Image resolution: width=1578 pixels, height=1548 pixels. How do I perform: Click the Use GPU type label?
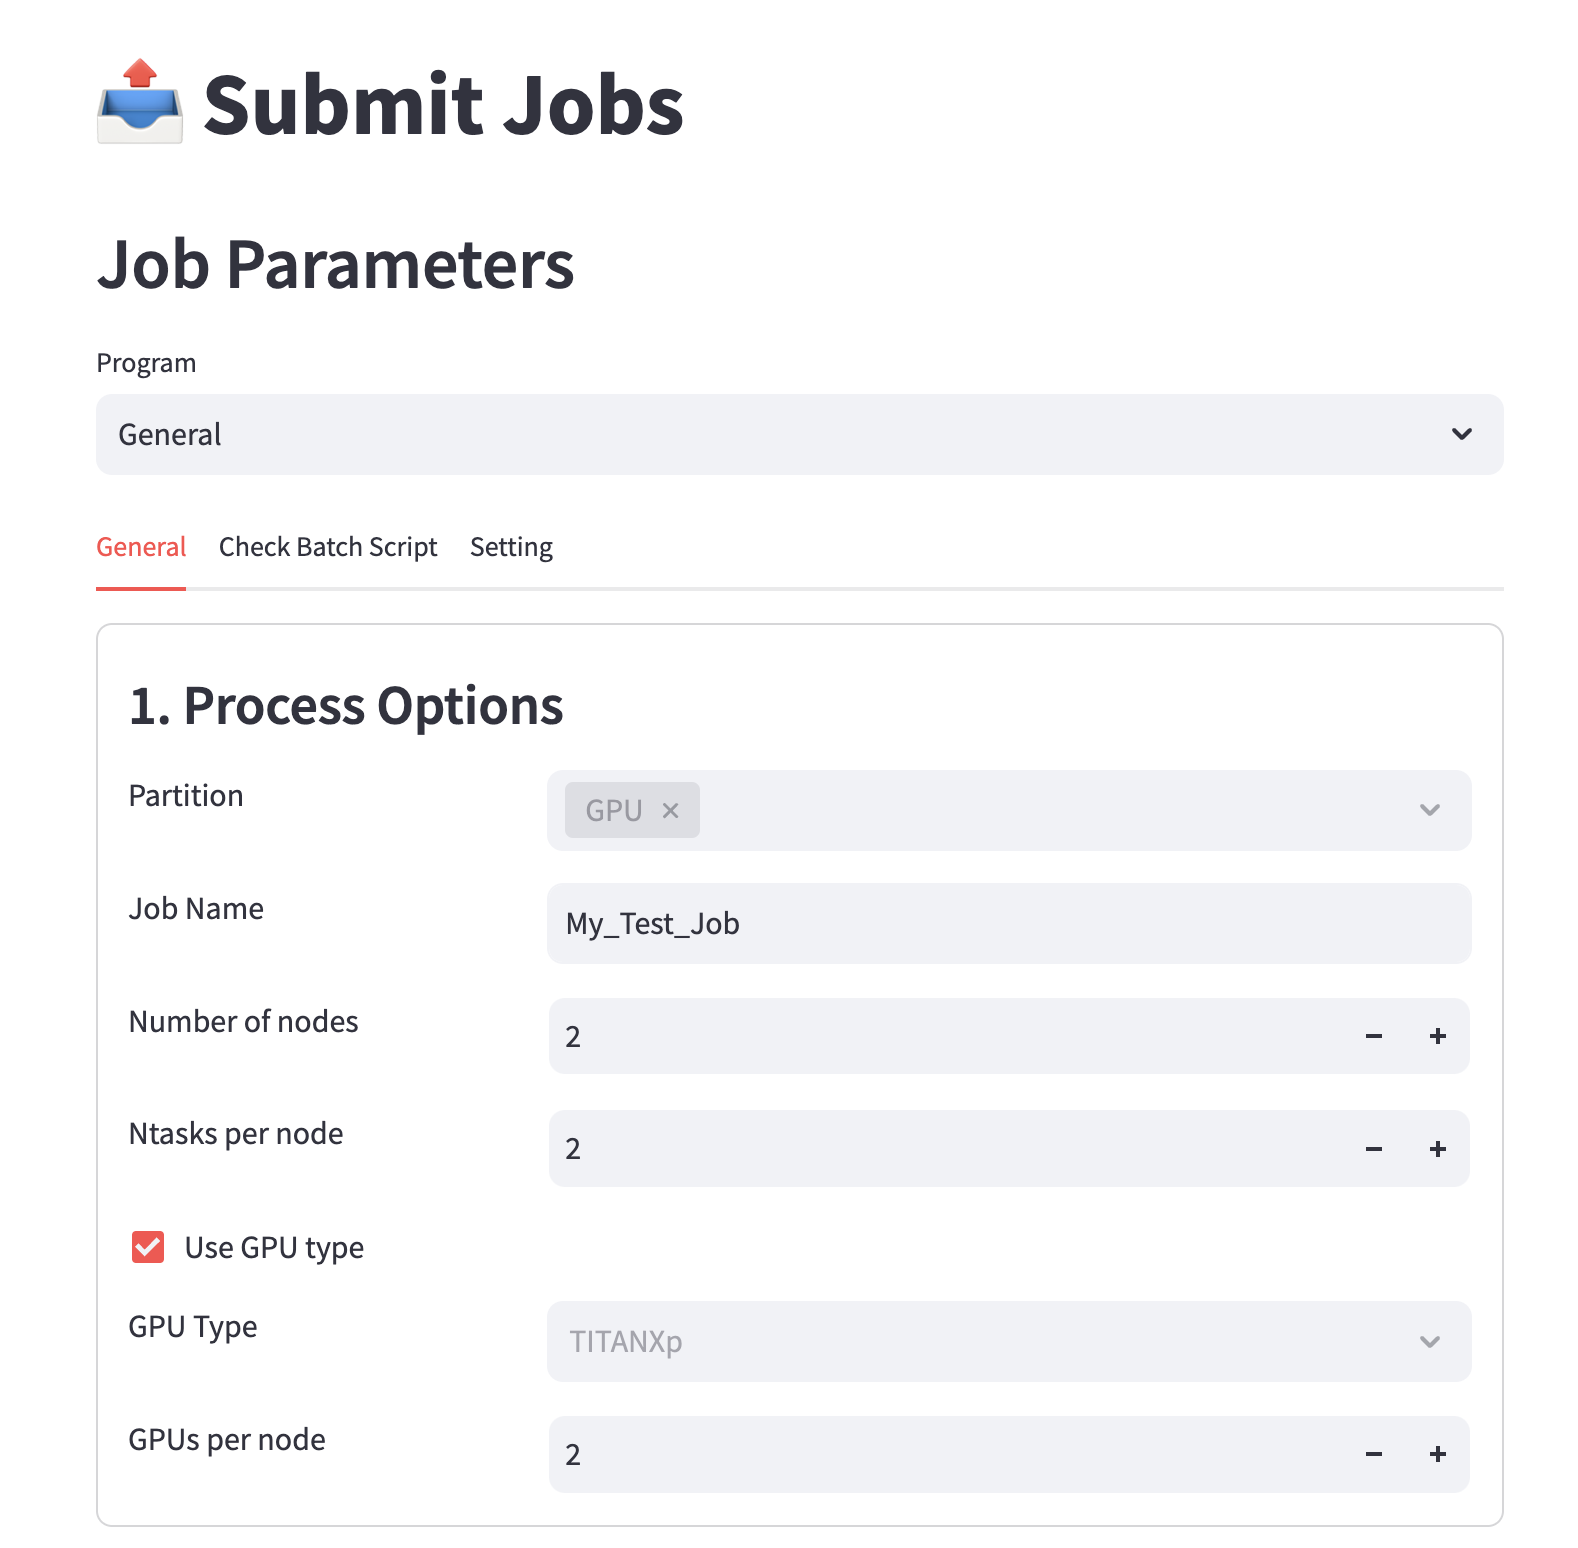tap(274, 1247)
